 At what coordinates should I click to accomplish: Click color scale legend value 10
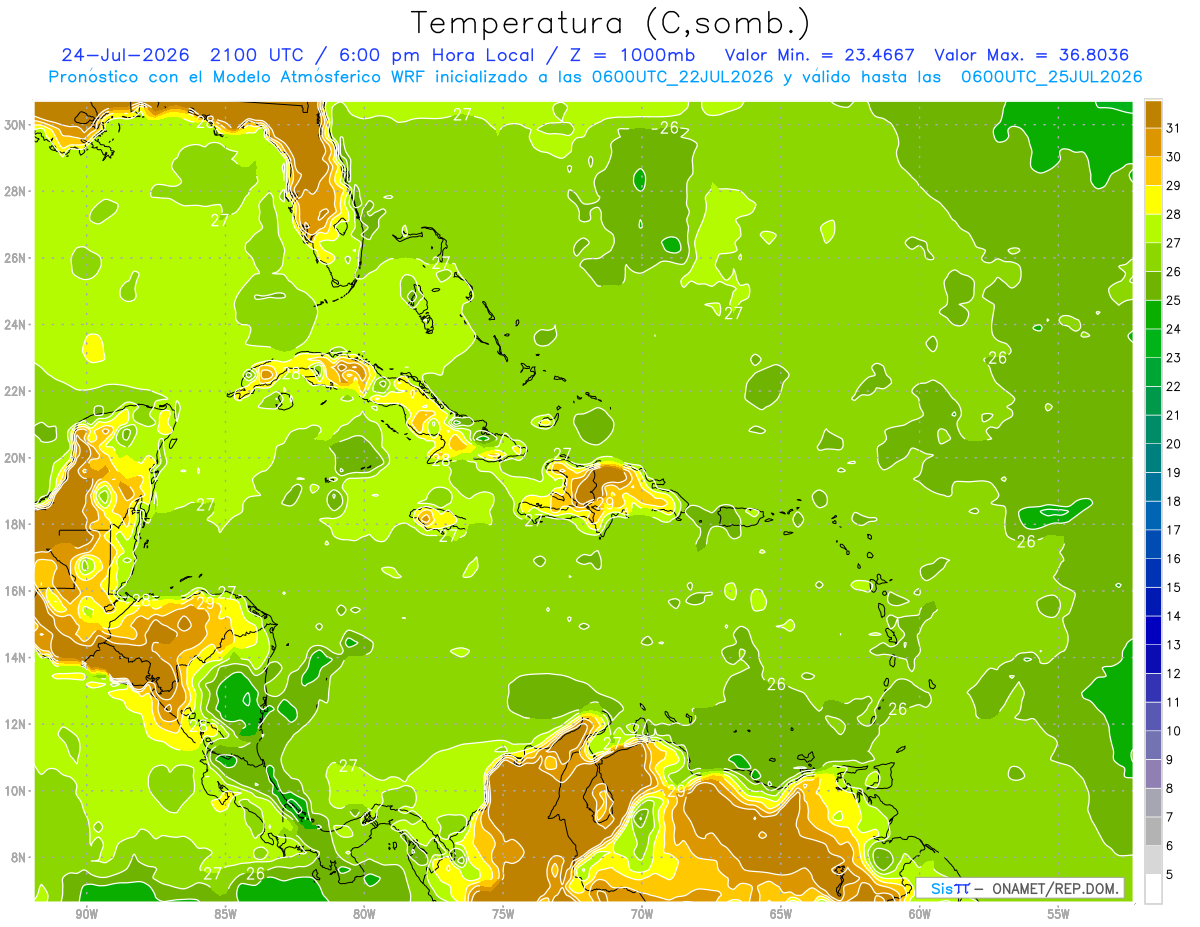click(1174, 731)
